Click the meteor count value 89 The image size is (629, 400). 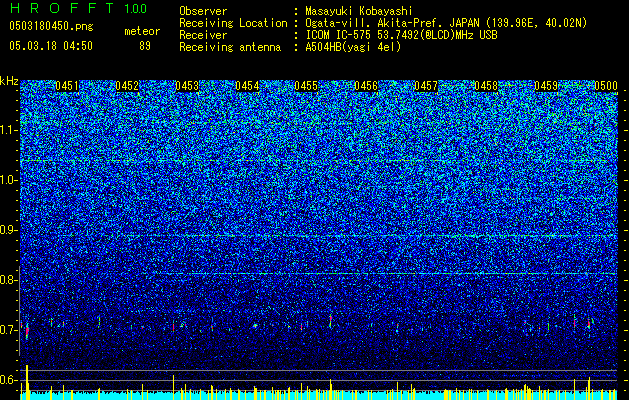145,46
